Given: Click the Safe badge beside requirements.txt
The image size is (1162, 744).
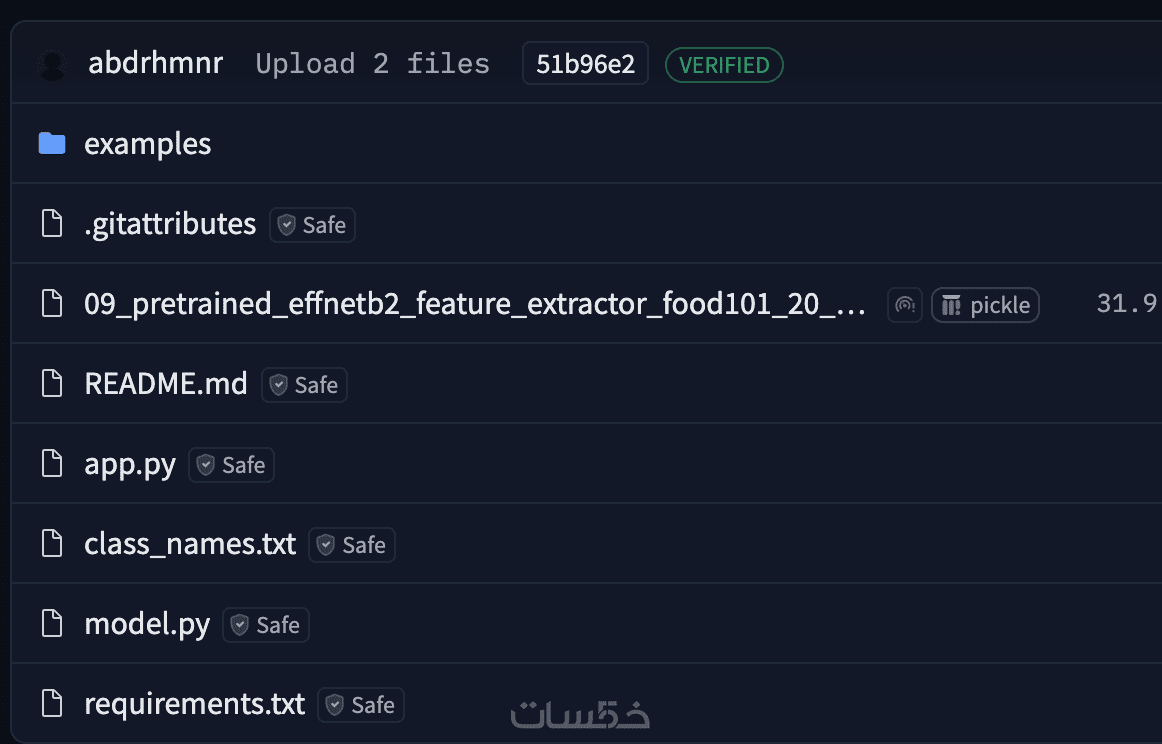Looking at the screenshot, I should point(361,705).
